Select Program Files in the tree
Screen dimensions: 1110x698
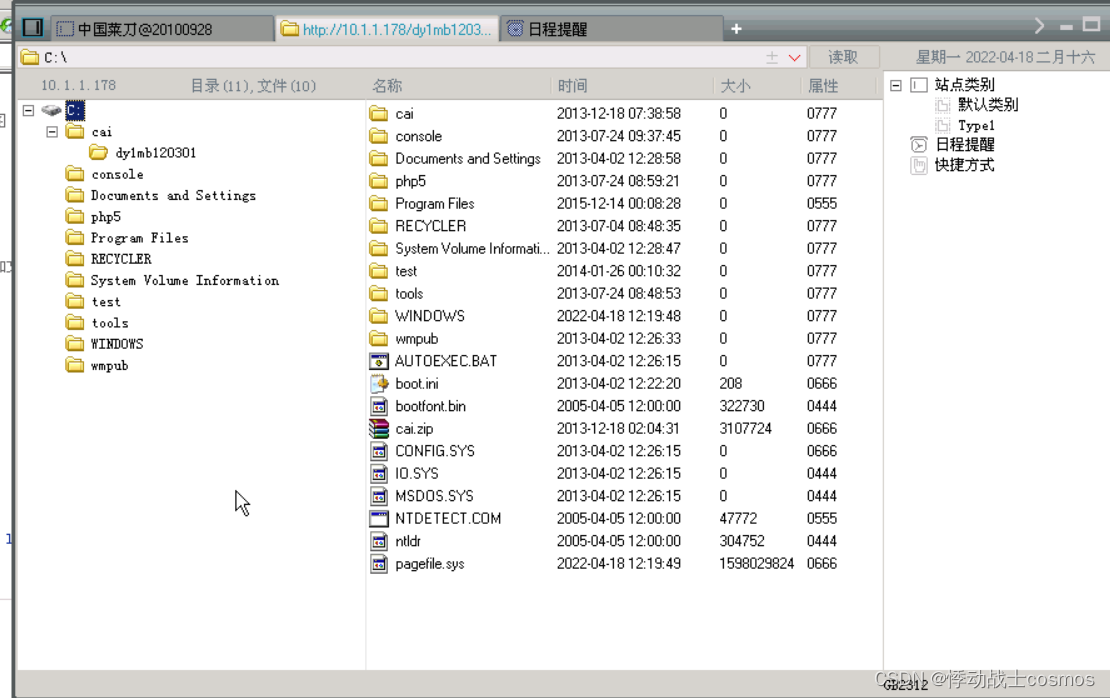pyautogui.click(x=127, y=238)
